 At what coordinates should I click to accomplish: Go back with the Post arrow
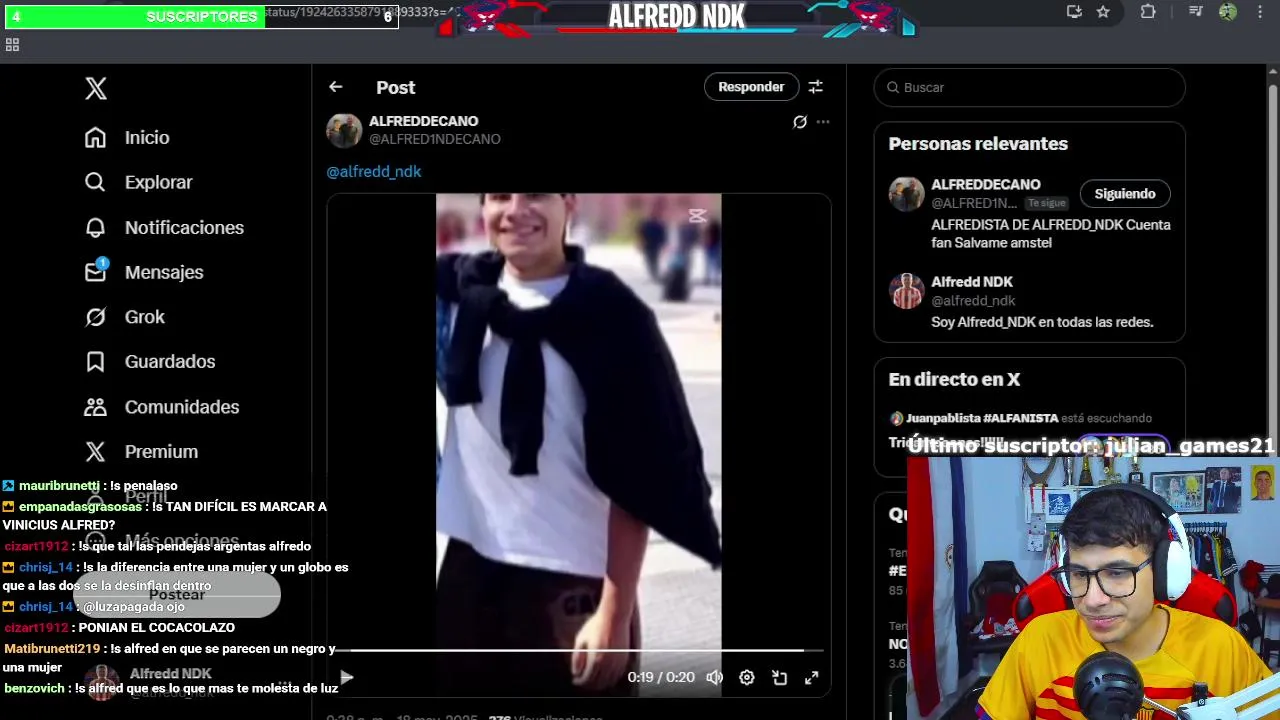coord(336,87)
